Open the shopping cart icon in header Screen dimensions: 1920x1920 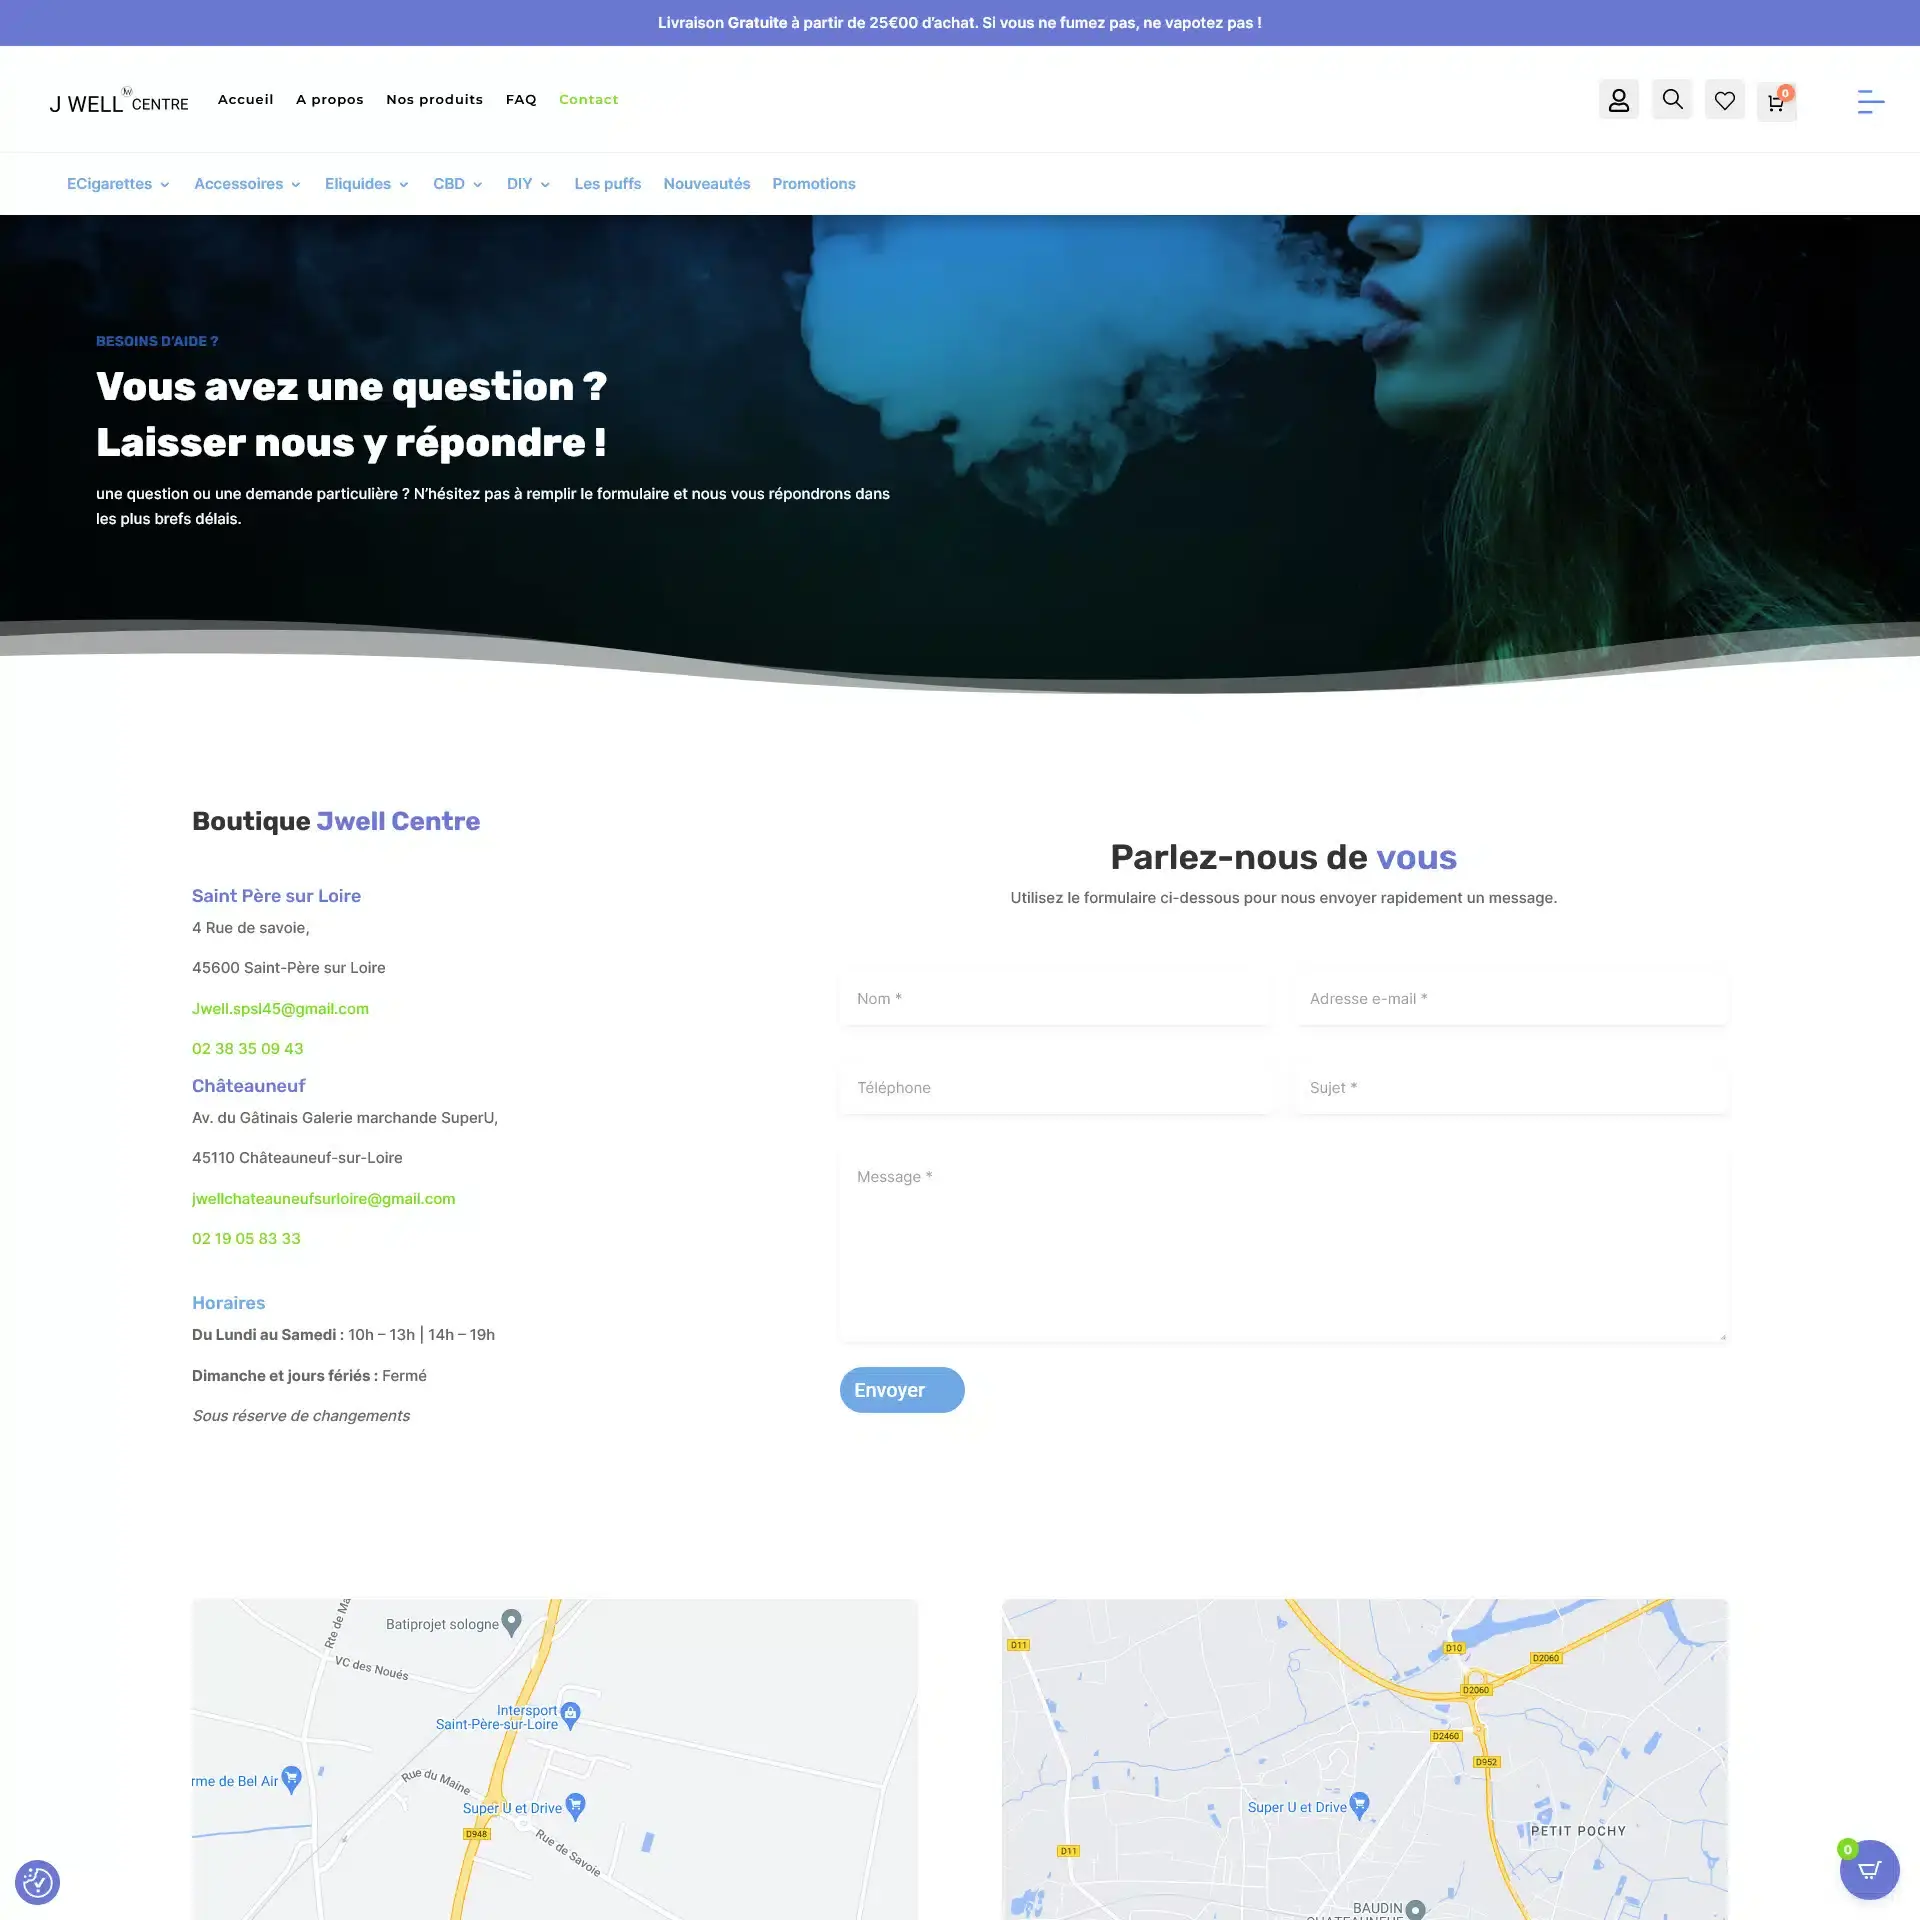pyautogui.click(x=1777, y=102)
